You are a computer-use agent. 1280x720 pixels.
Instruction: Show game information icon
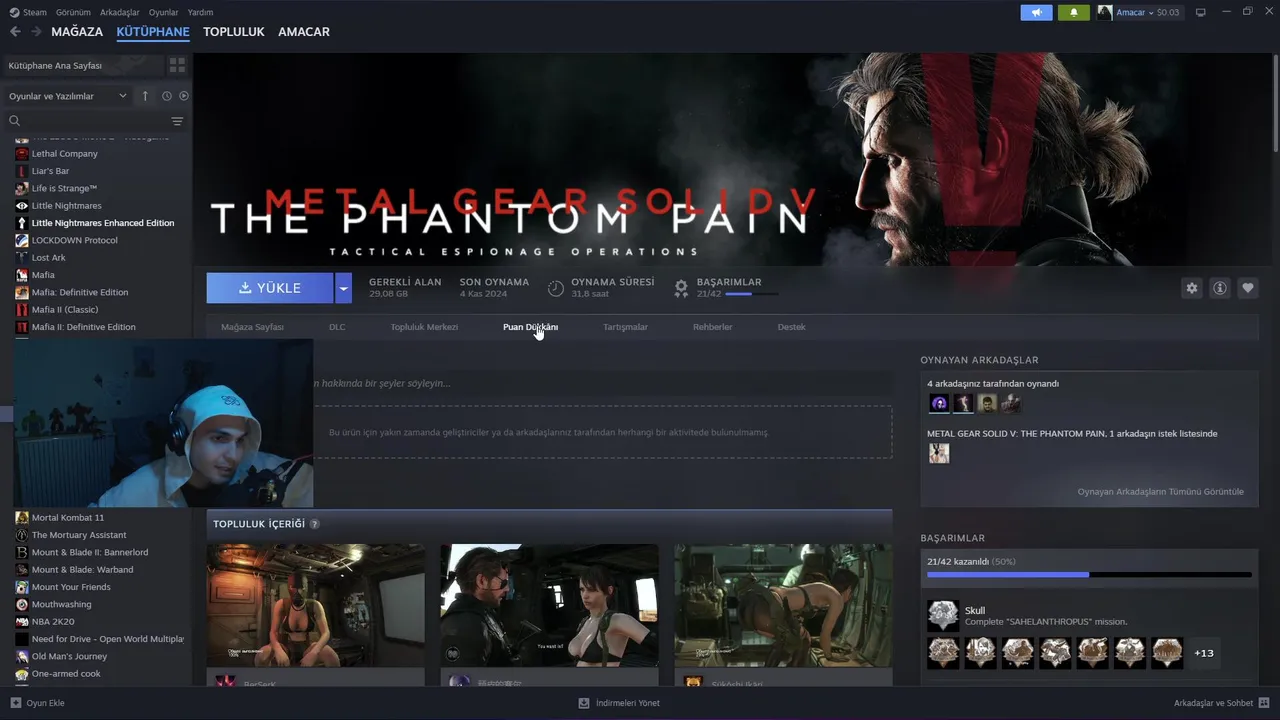tap(1220, 288)
